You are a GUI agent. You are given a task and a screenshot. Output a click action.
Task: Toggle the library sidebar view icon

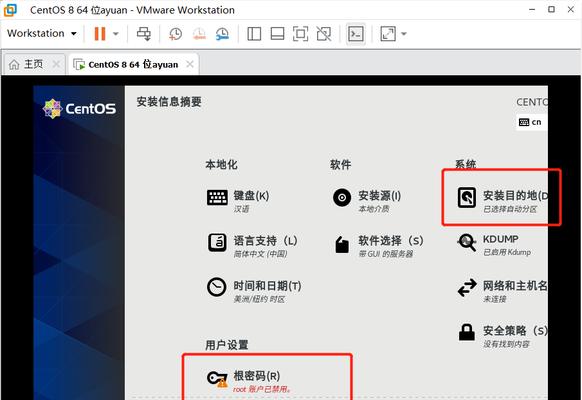(x=254, y=34)
